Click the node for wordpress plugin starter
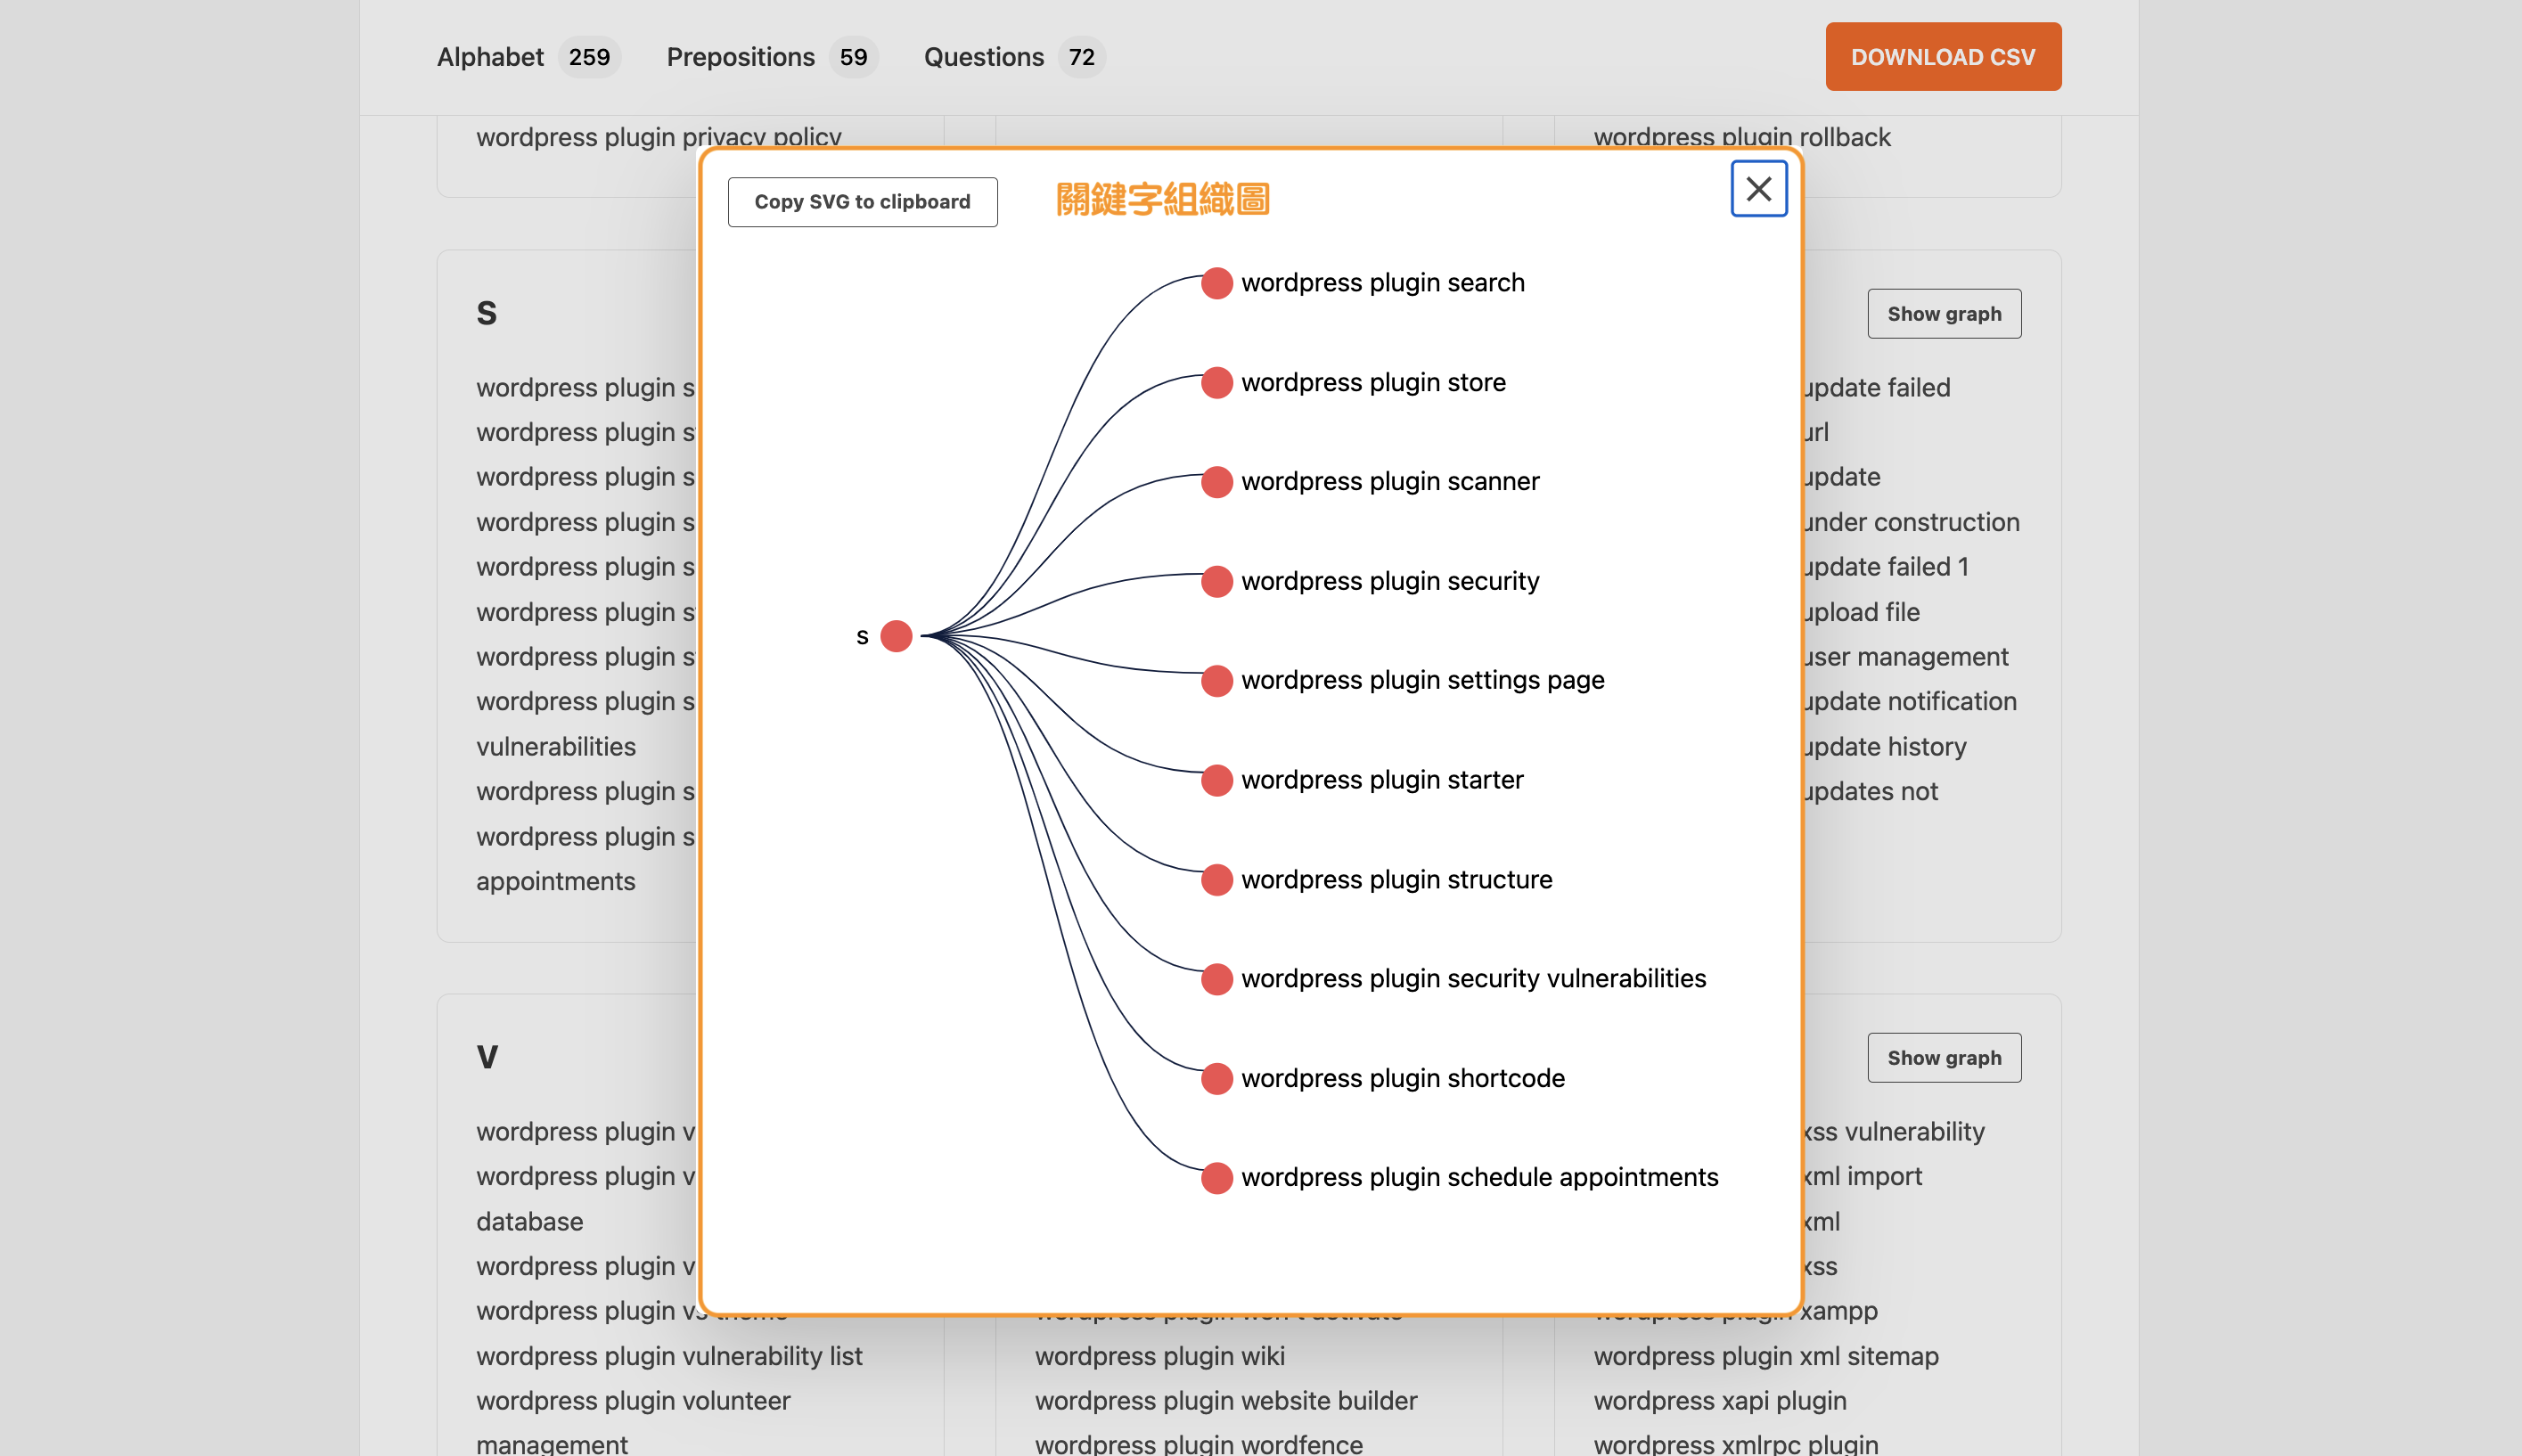Screen dimensions: 2522x1456 coord(1216,780)
